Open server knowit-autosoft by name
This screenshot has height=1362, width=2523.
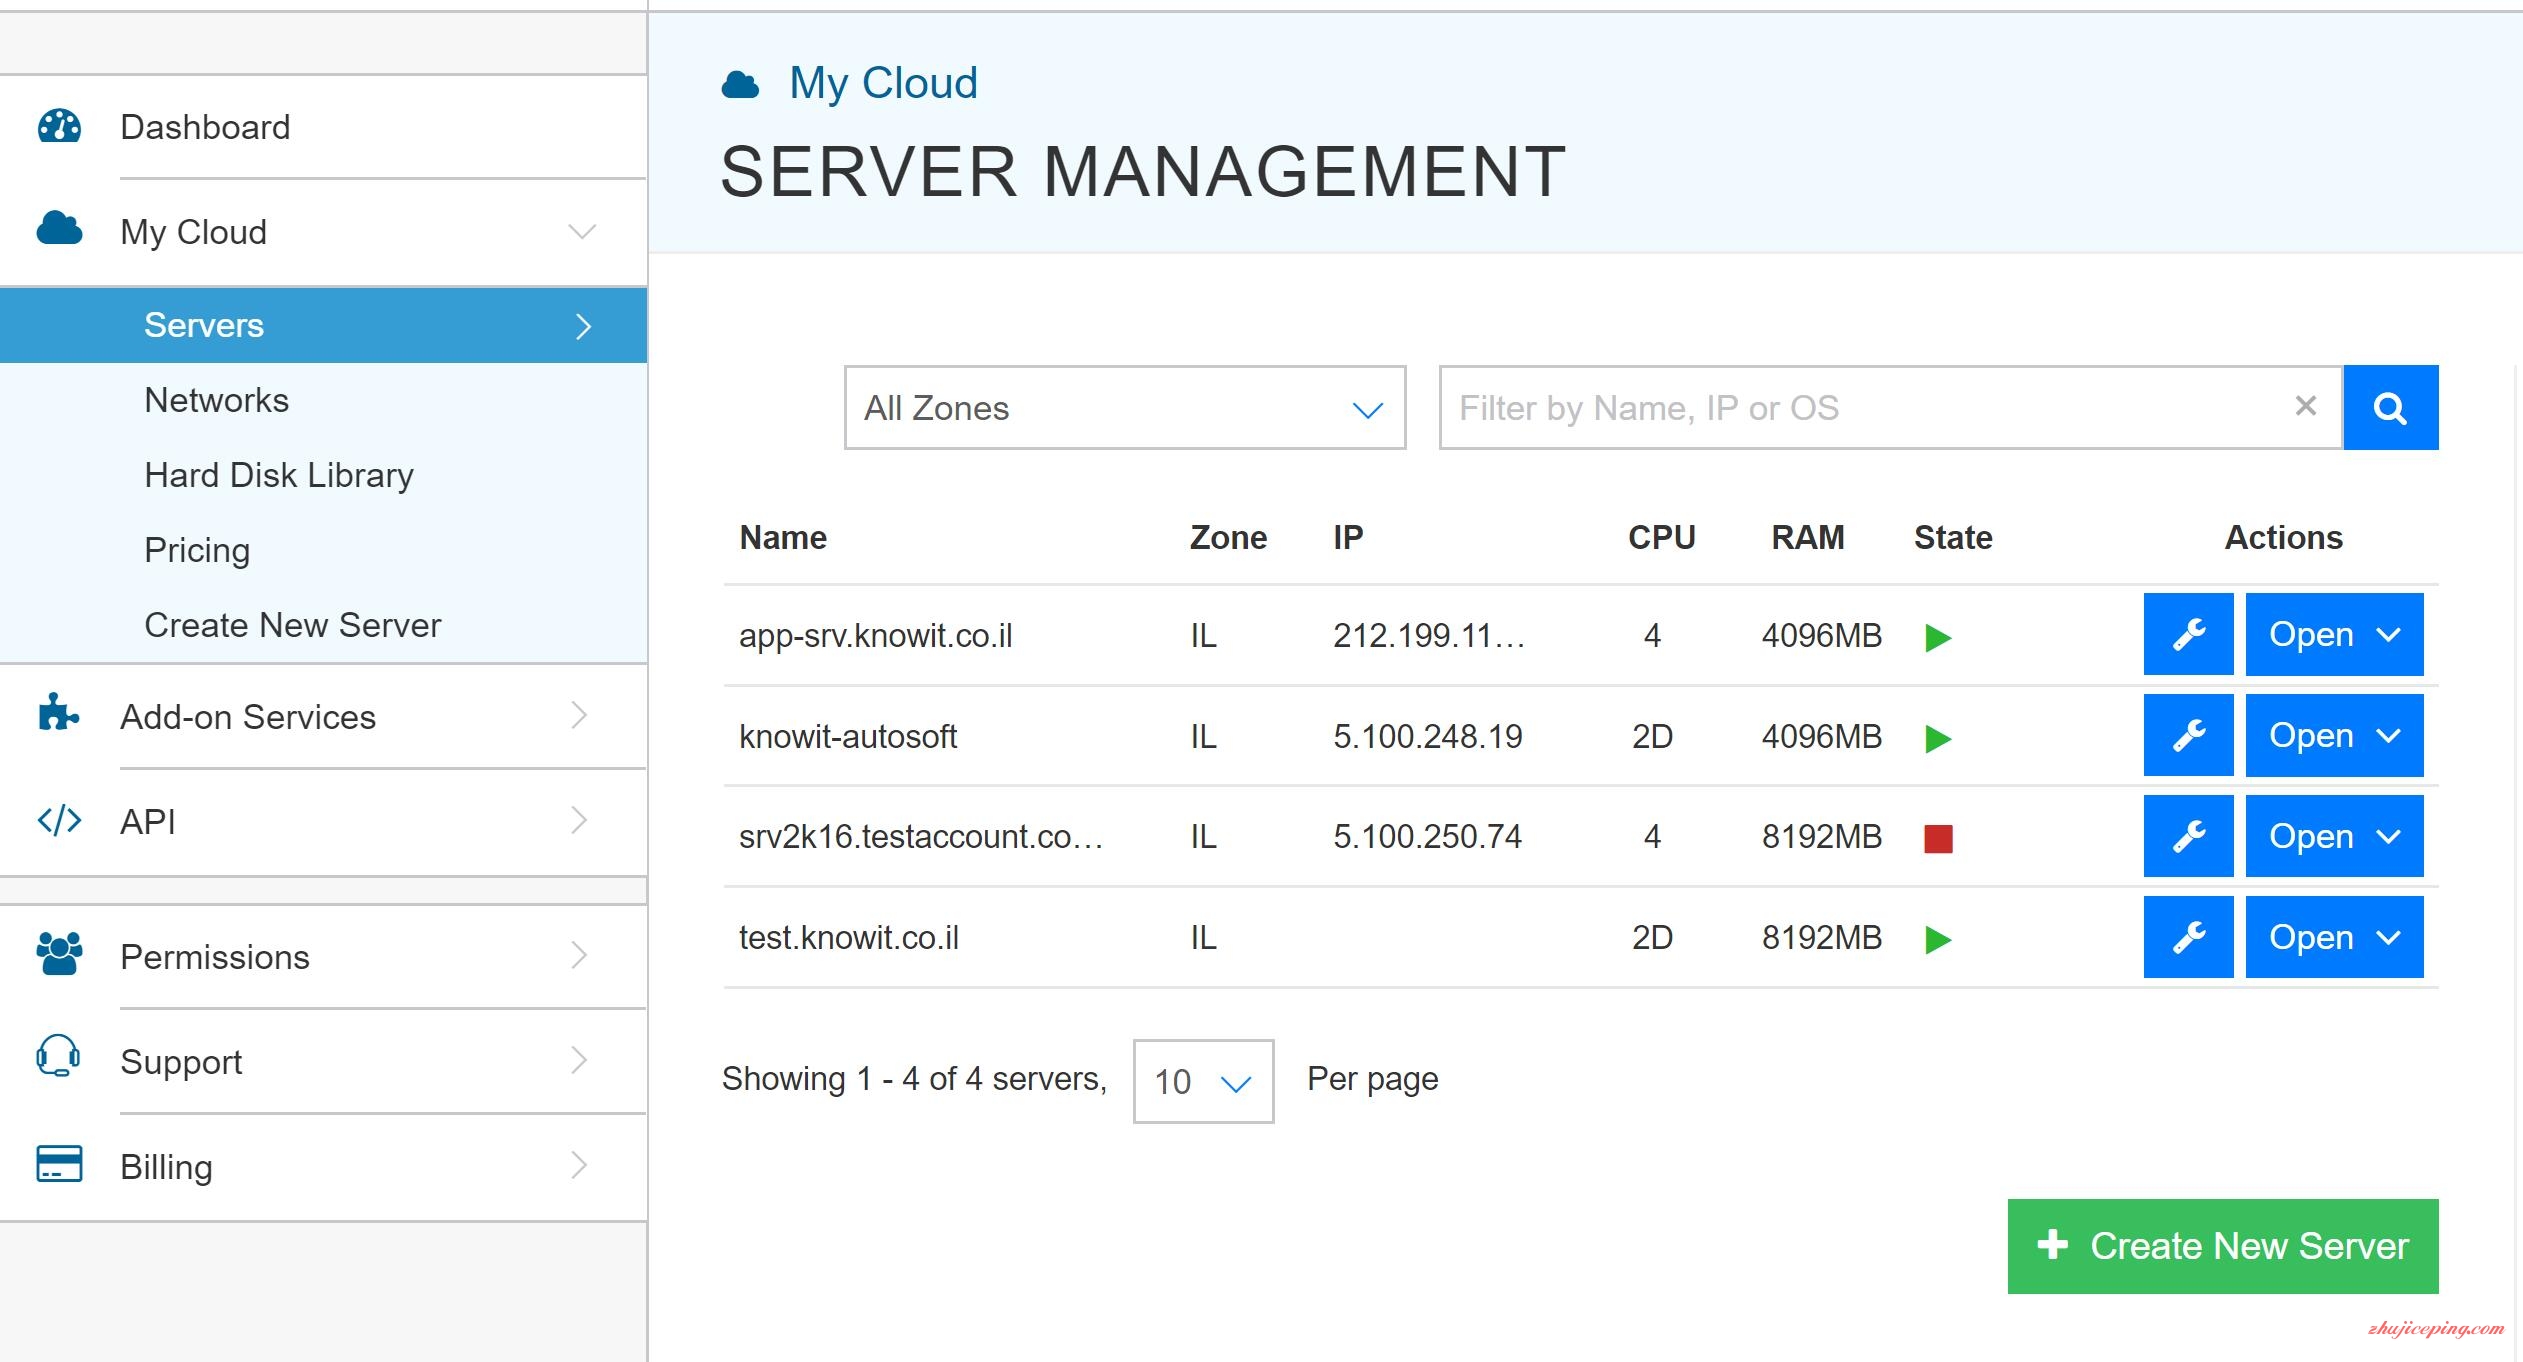point(848,737)
